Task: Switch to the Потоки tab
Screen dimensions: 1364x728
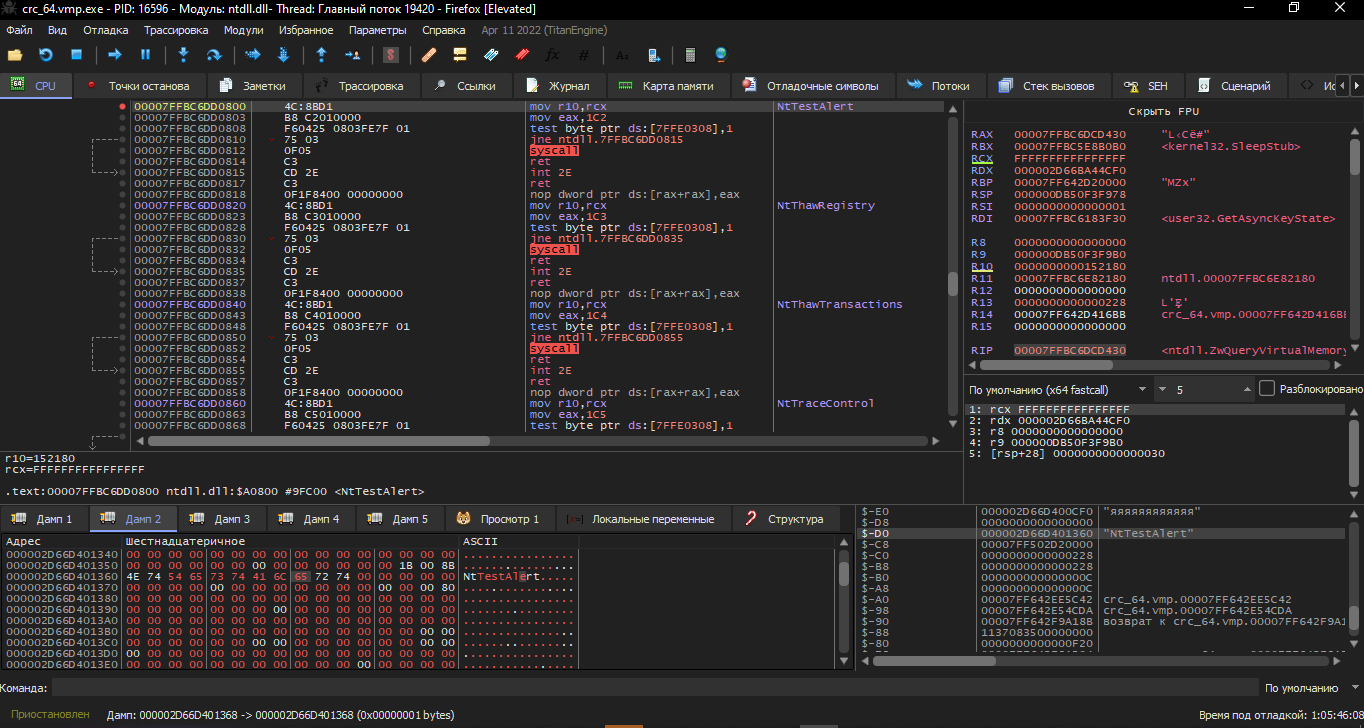Action: pos(941,86)
